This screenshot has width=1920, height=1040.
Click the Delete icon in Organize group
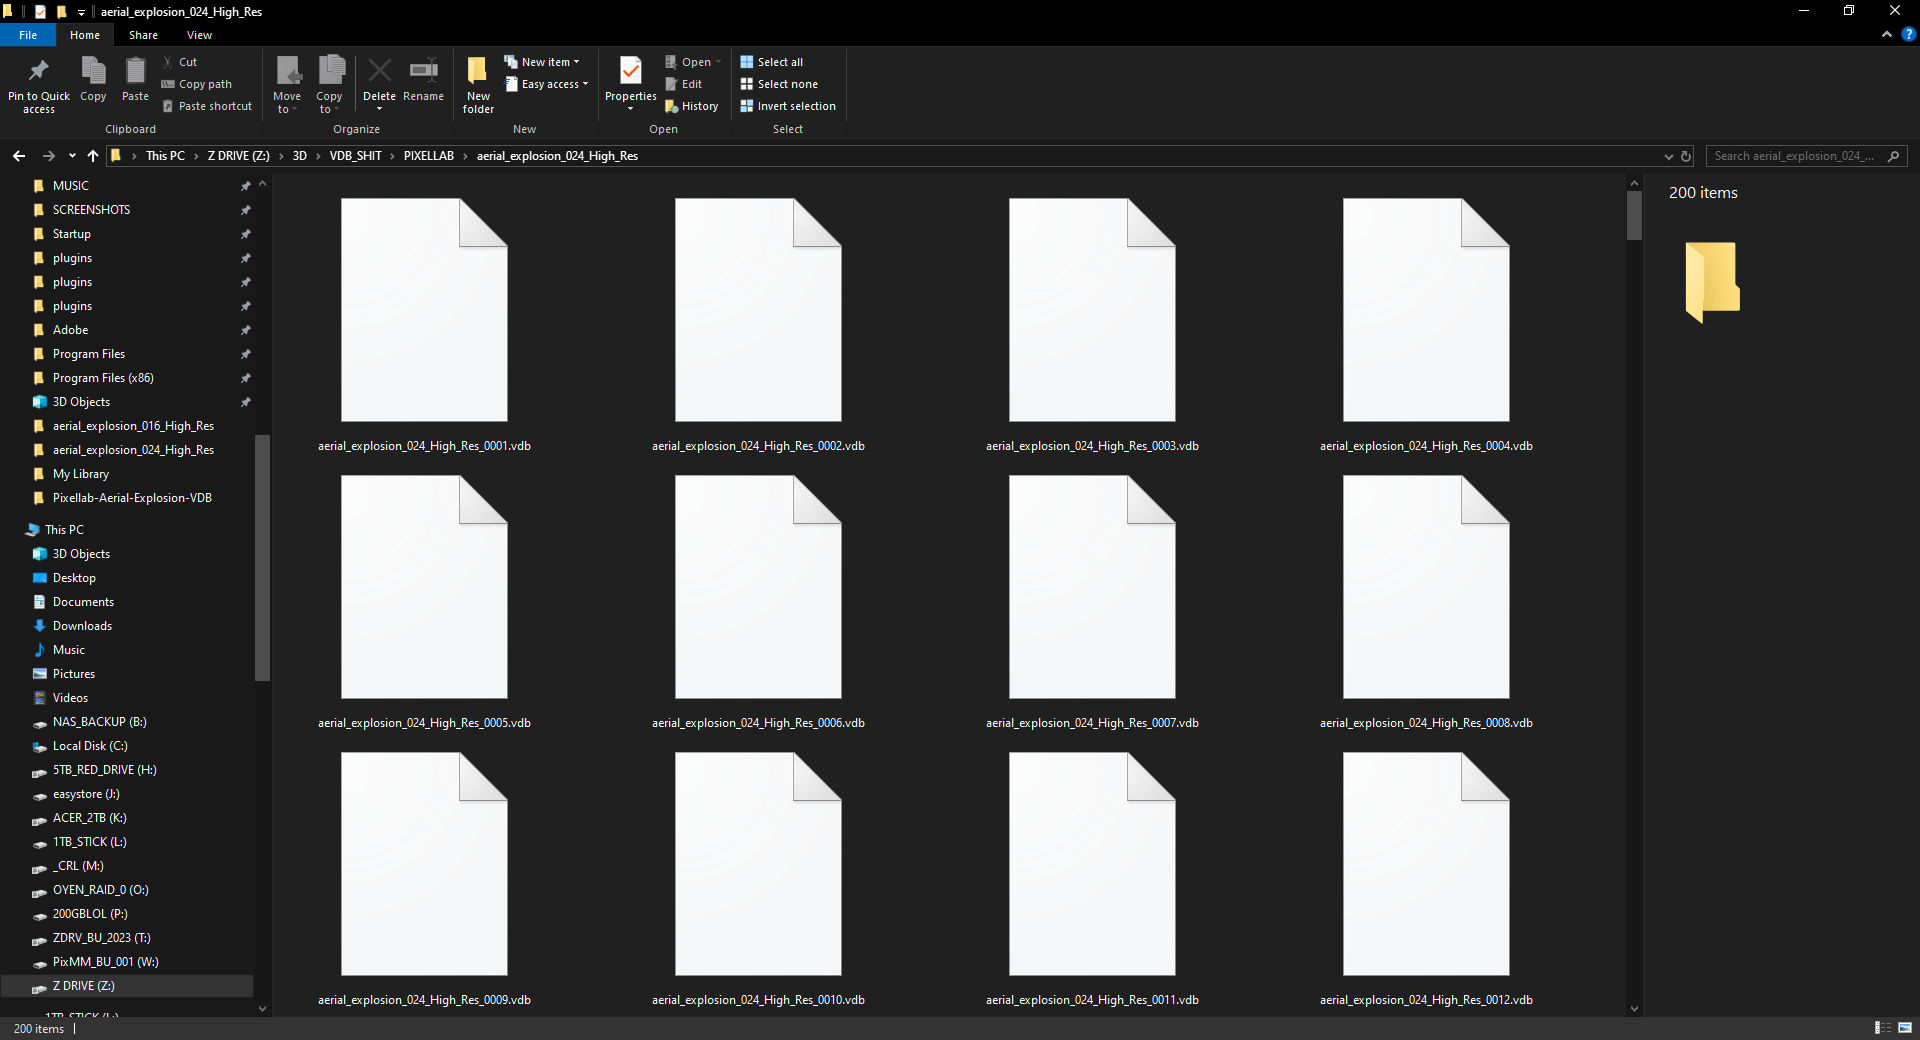[x=379, y=71]
